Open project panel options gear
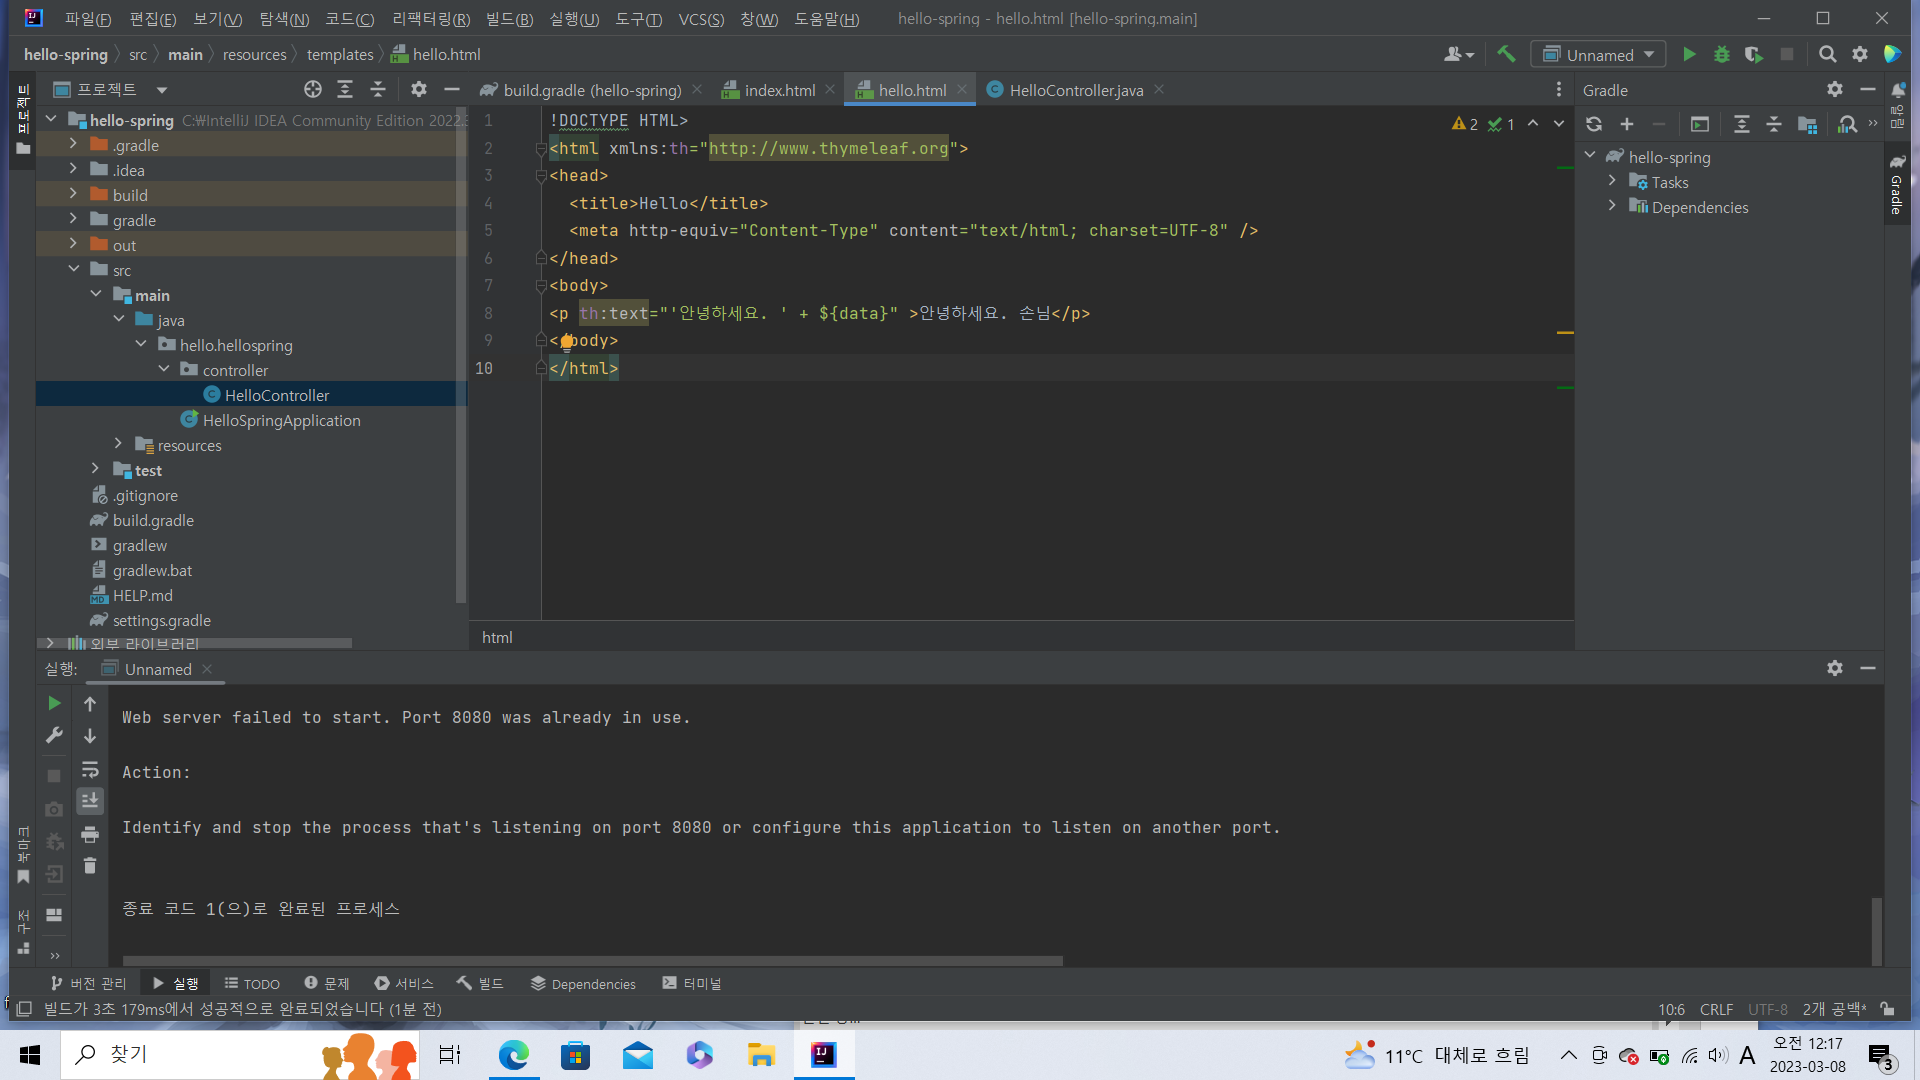Image resolution: width=1920 pixels, height=1080 pixels. click(x=419, y=90)
